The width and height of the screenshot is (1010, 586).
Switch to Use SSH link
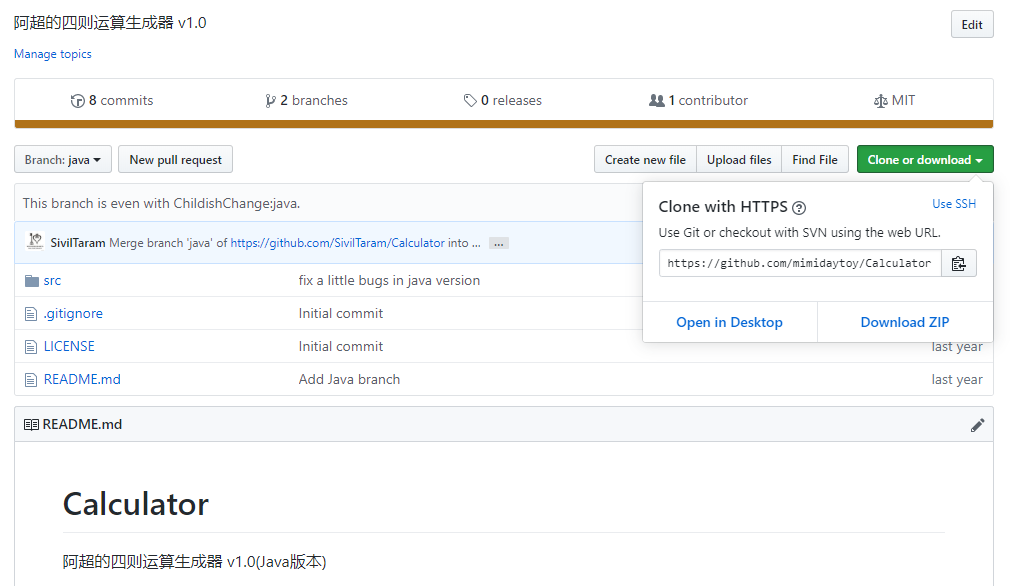point(954,204)
